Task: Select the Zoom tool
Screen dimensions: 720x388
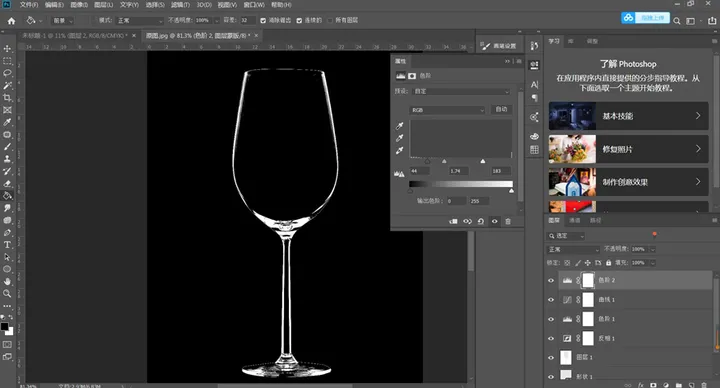Action: (7, 294)
